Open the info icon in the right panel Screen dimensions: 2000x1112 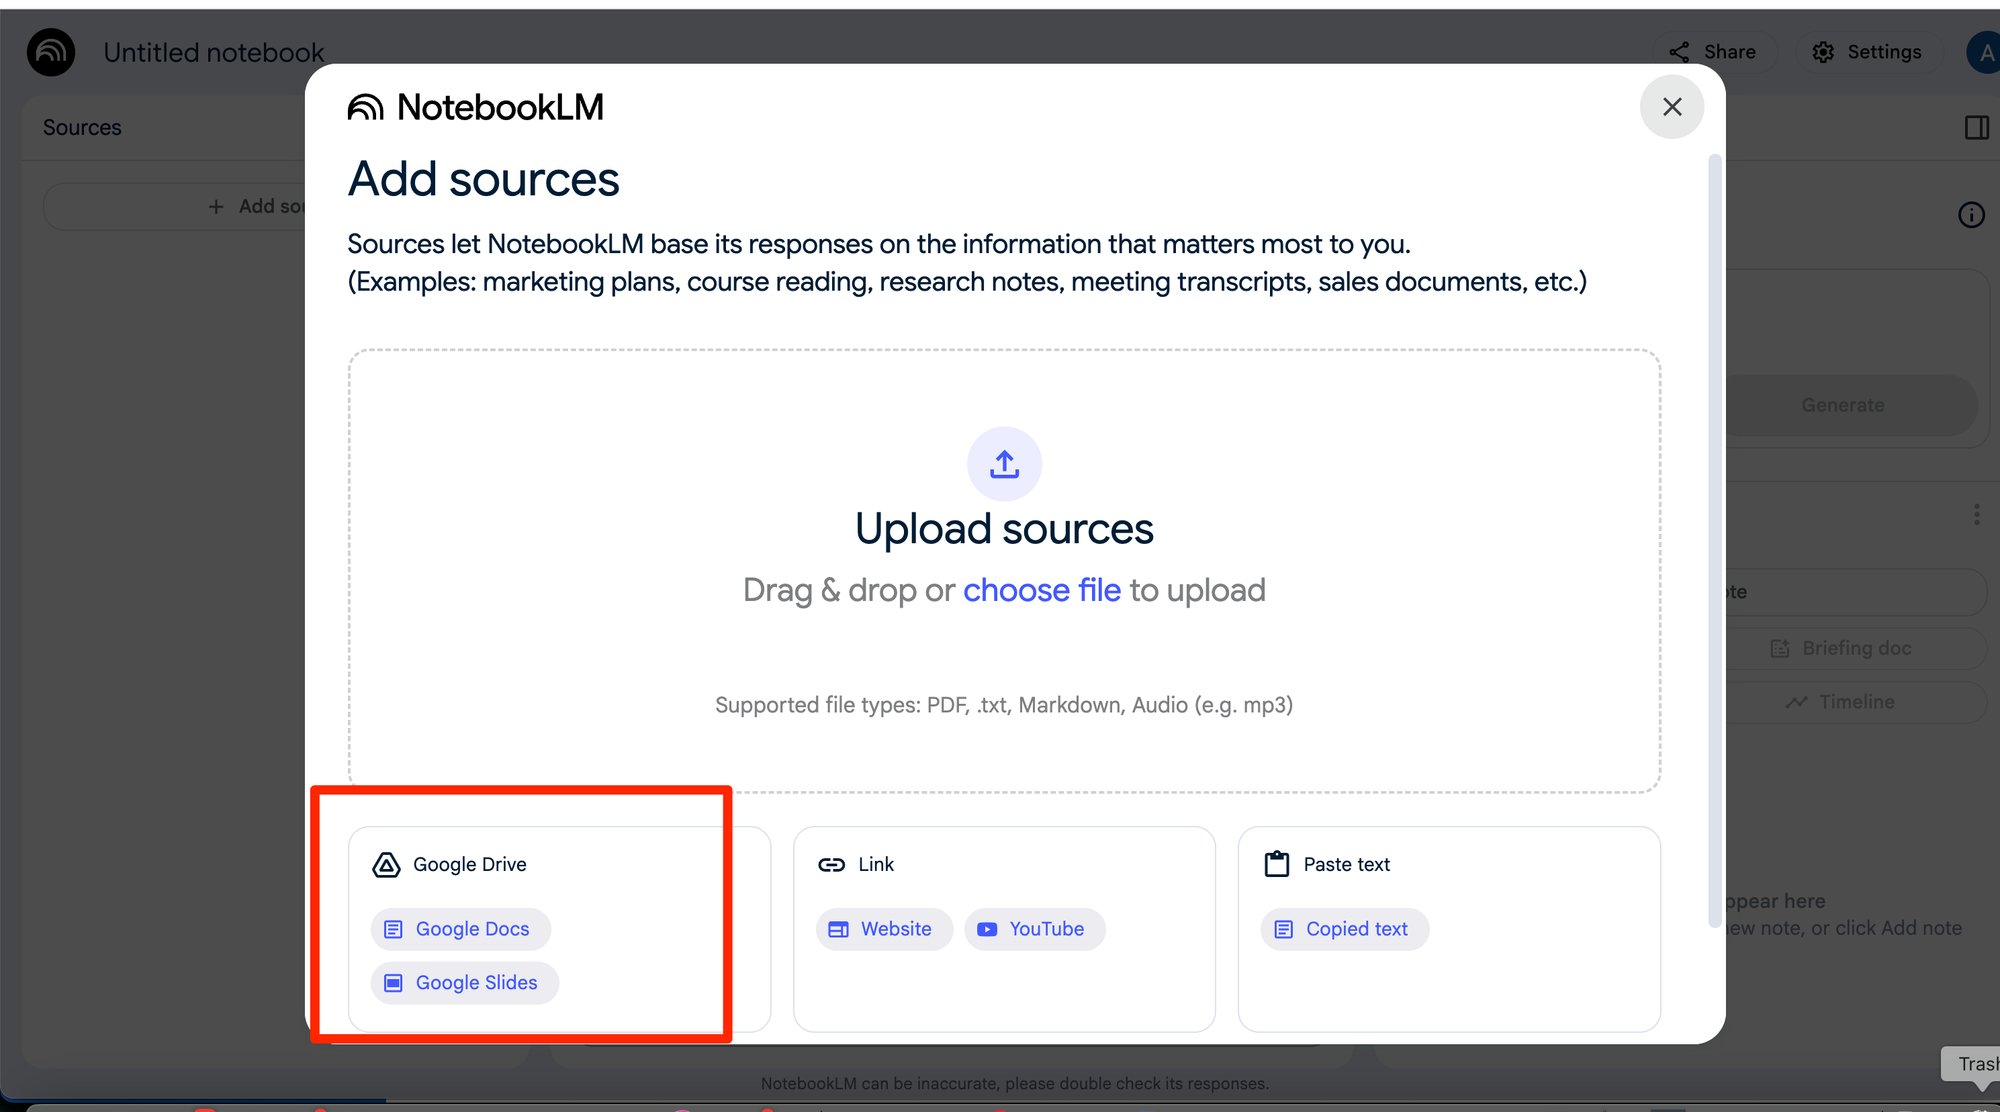pyautogui.click(x=1970, y=215)
